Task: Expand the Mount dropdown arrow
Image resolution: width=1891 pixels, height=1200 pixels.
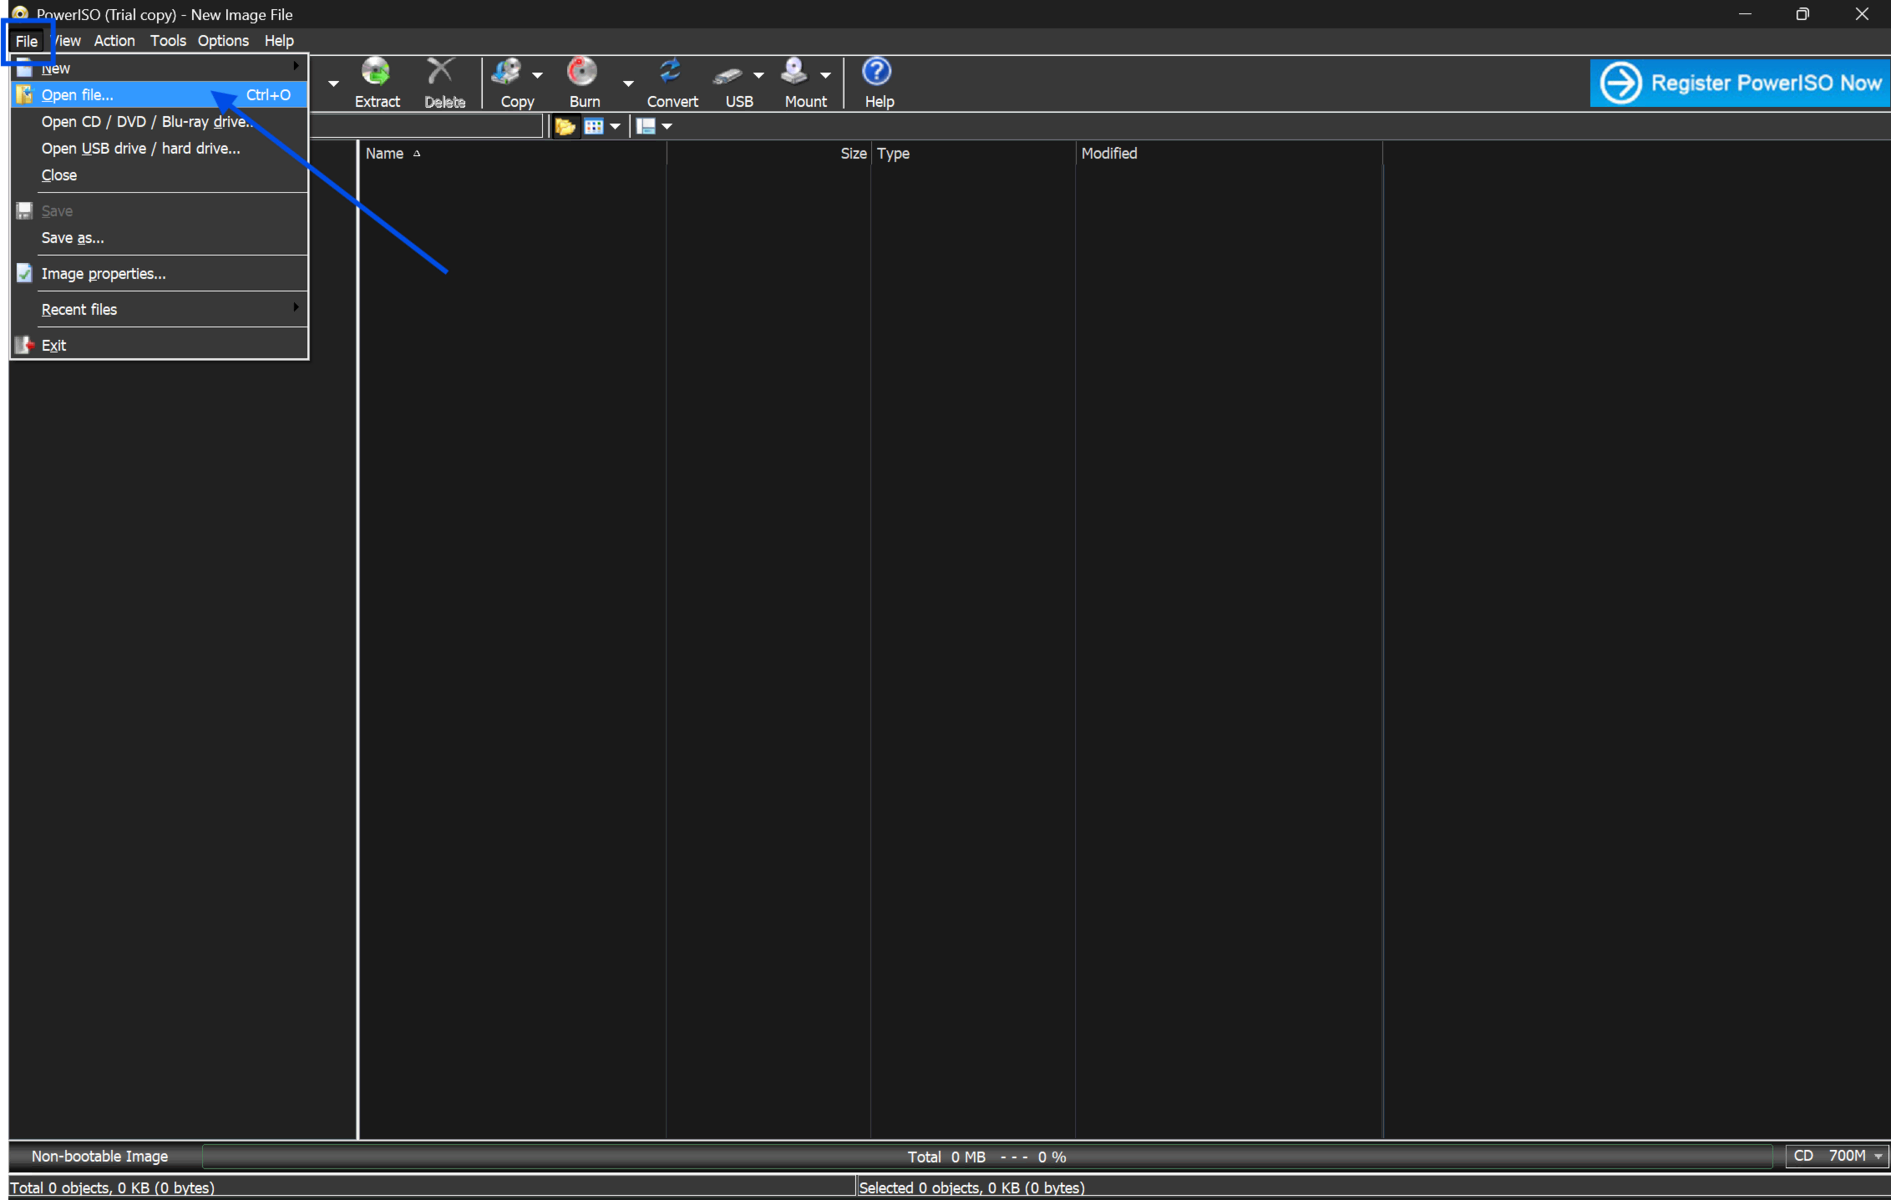Action: [826, 75]
